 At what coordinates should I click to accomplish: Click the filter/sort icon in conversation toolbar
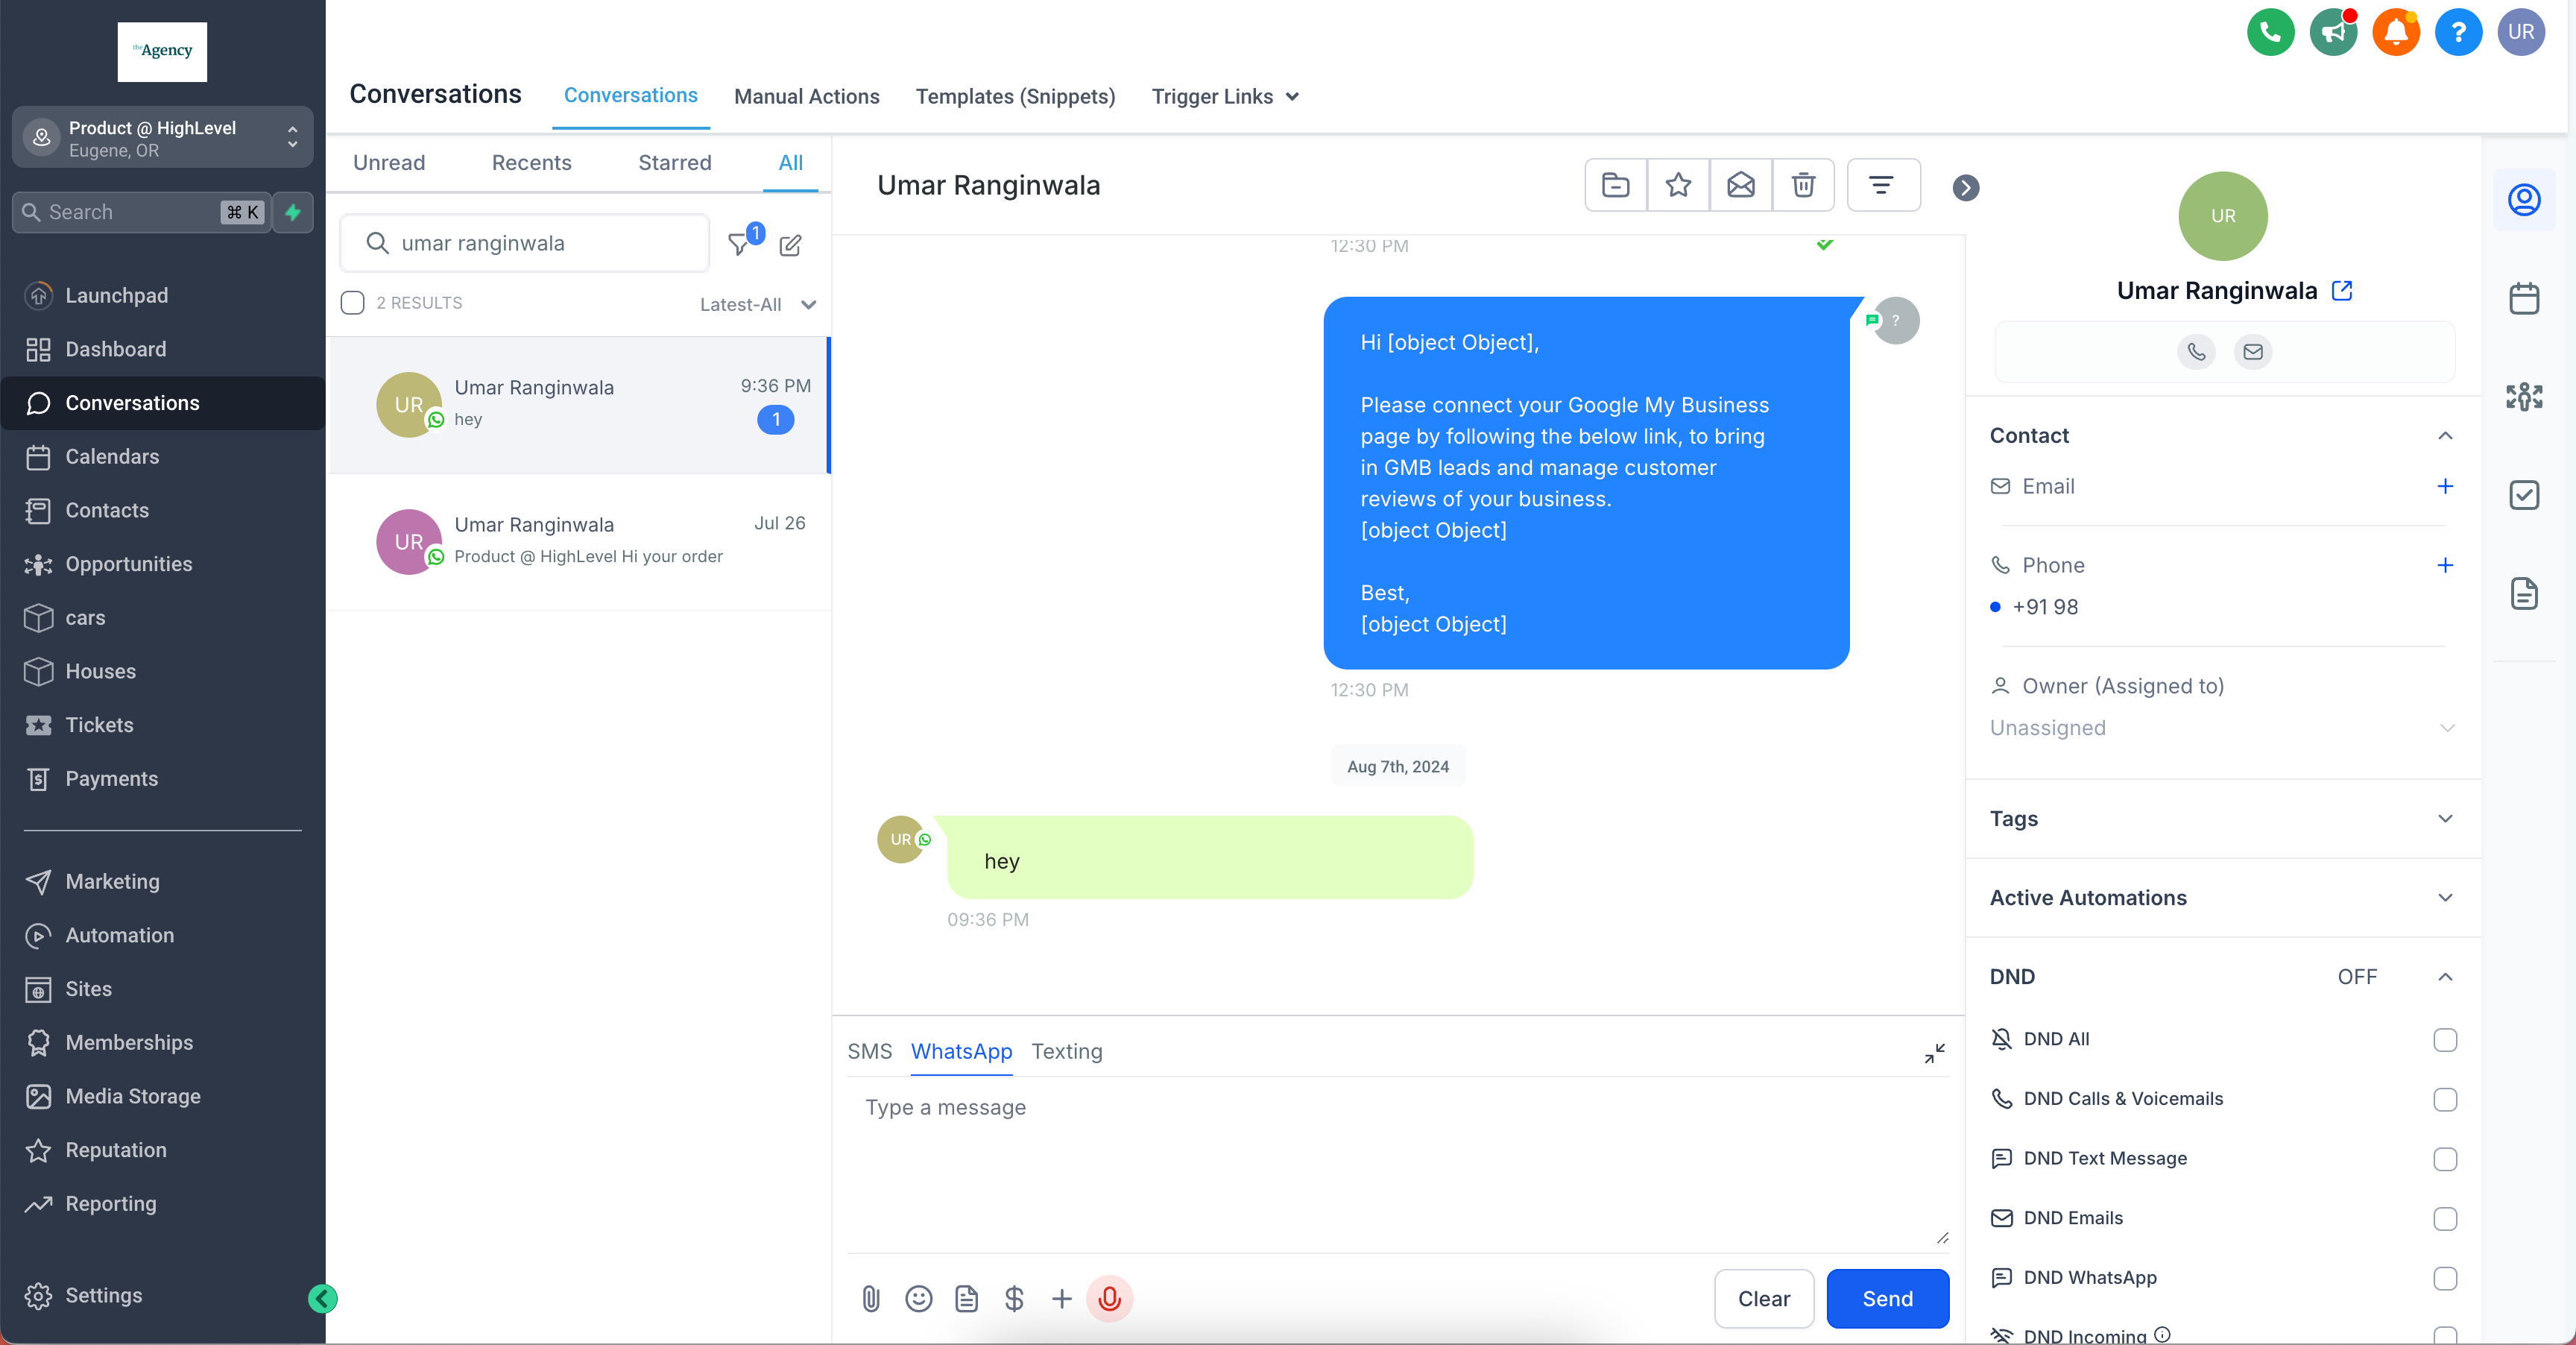(x=1881, y=186)
